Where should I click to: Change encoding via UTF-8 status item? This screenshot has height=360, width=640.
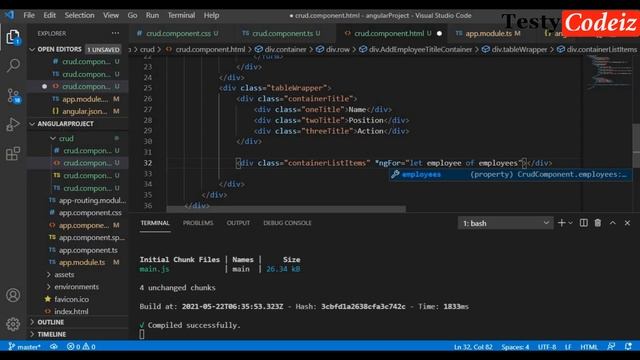[x=547, y=347]
